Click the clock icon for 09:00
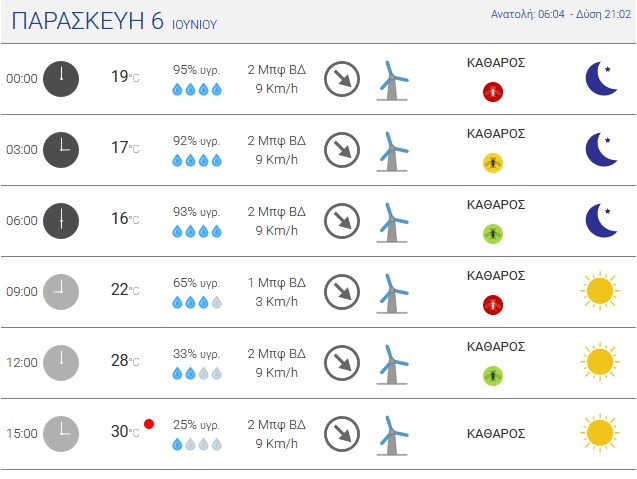The width and height of the screenshot is (637, 479). pyautogui.click(x=61, y=292)
